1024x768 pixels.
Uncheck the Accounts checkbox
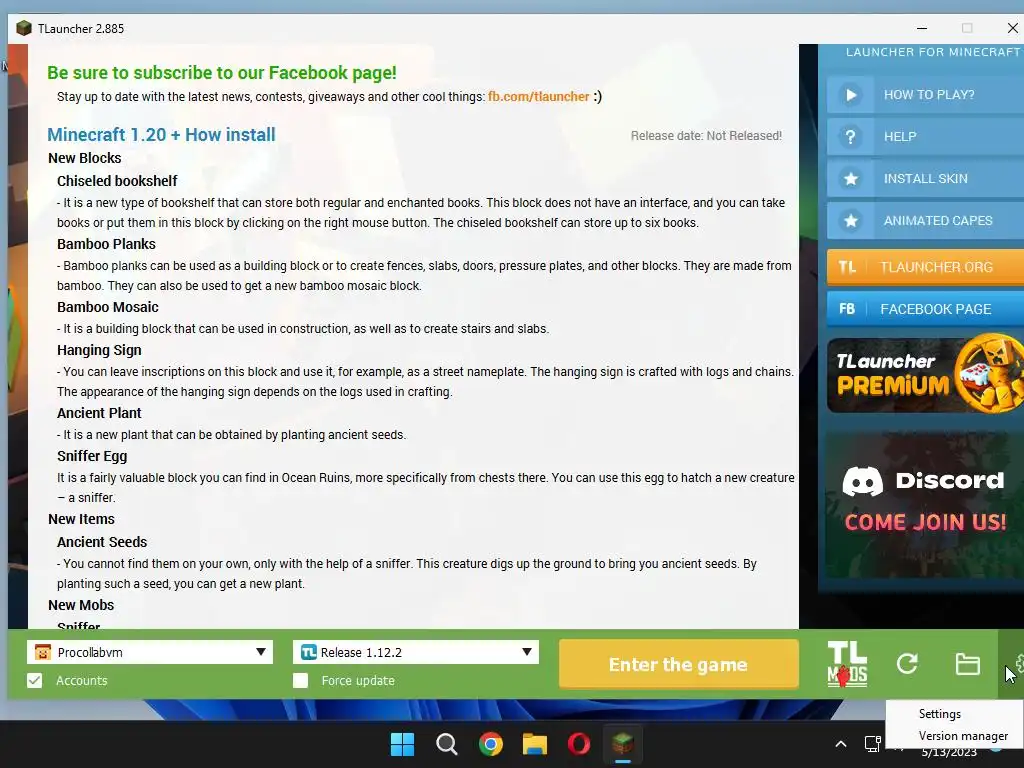coord(35,680)
